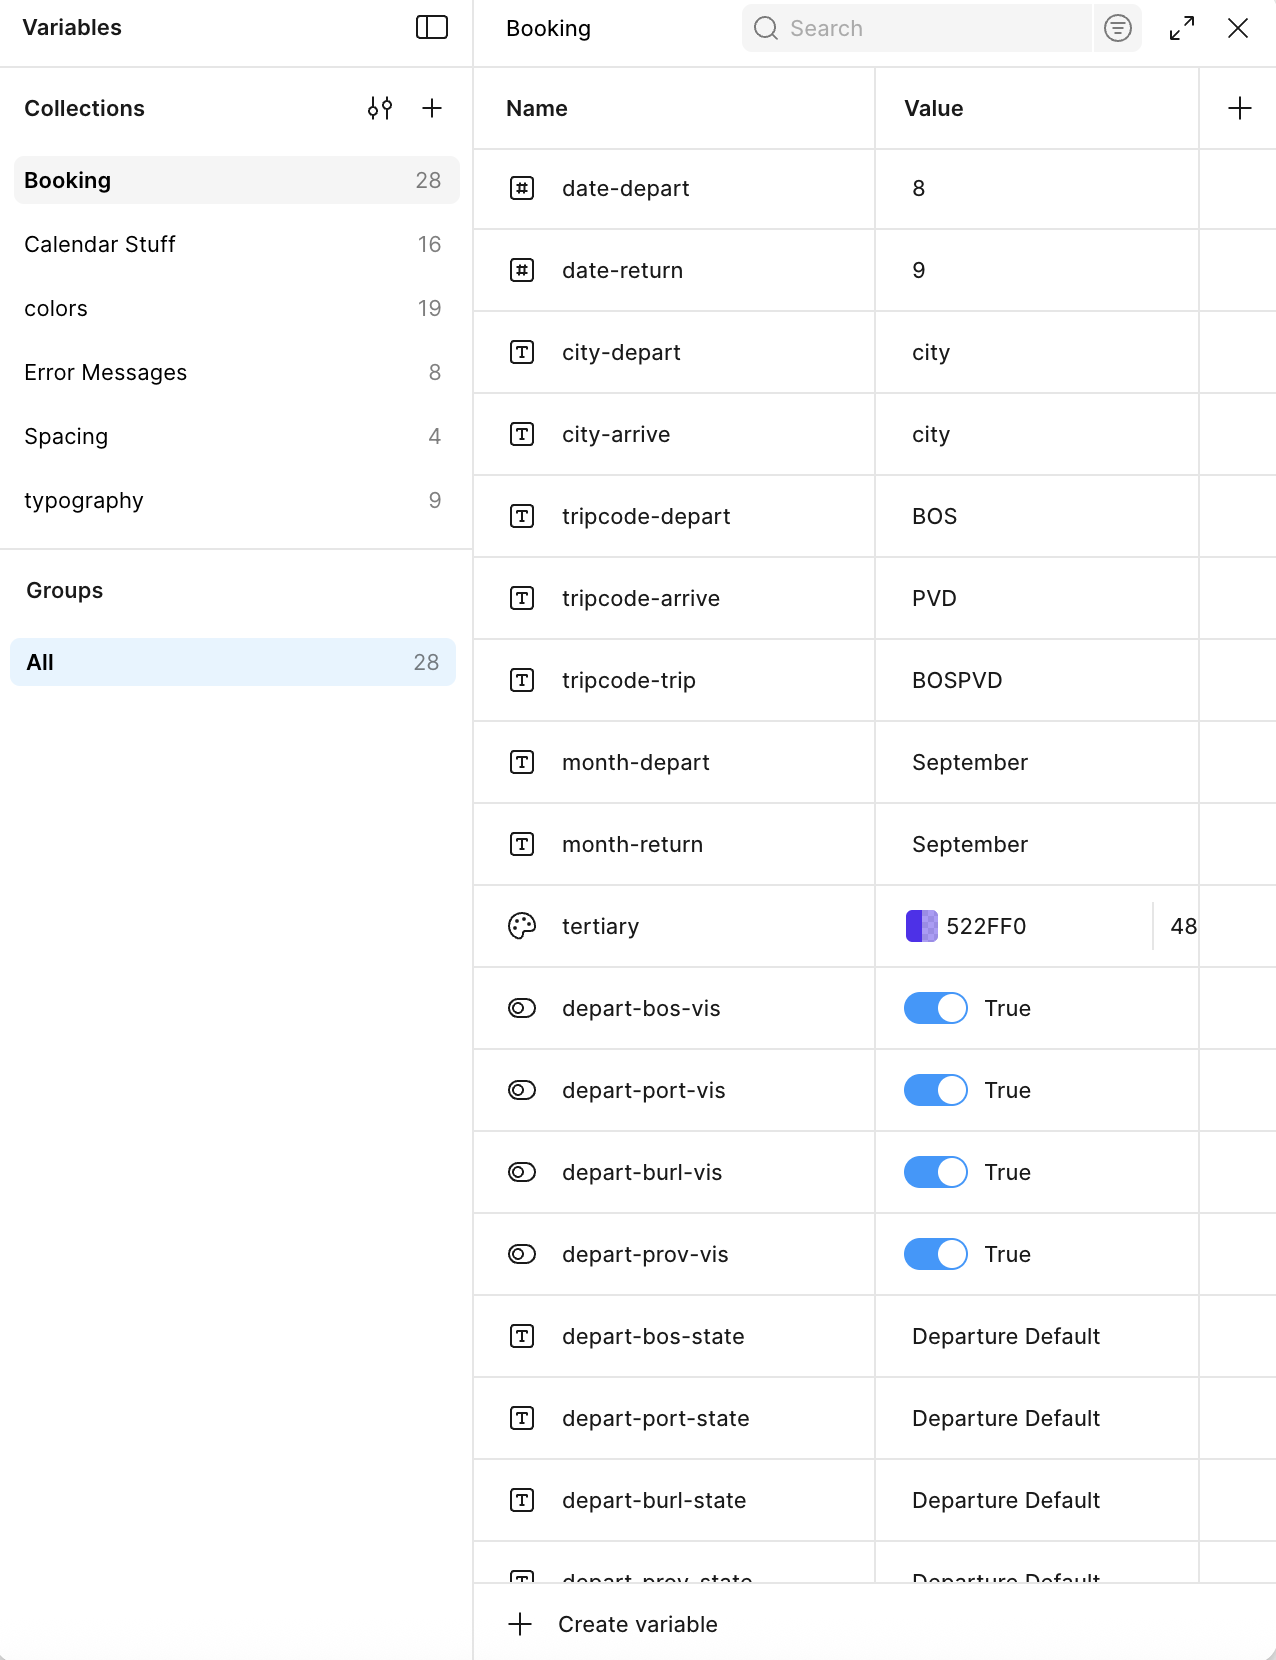Click number type icon for date-depart

522,188
